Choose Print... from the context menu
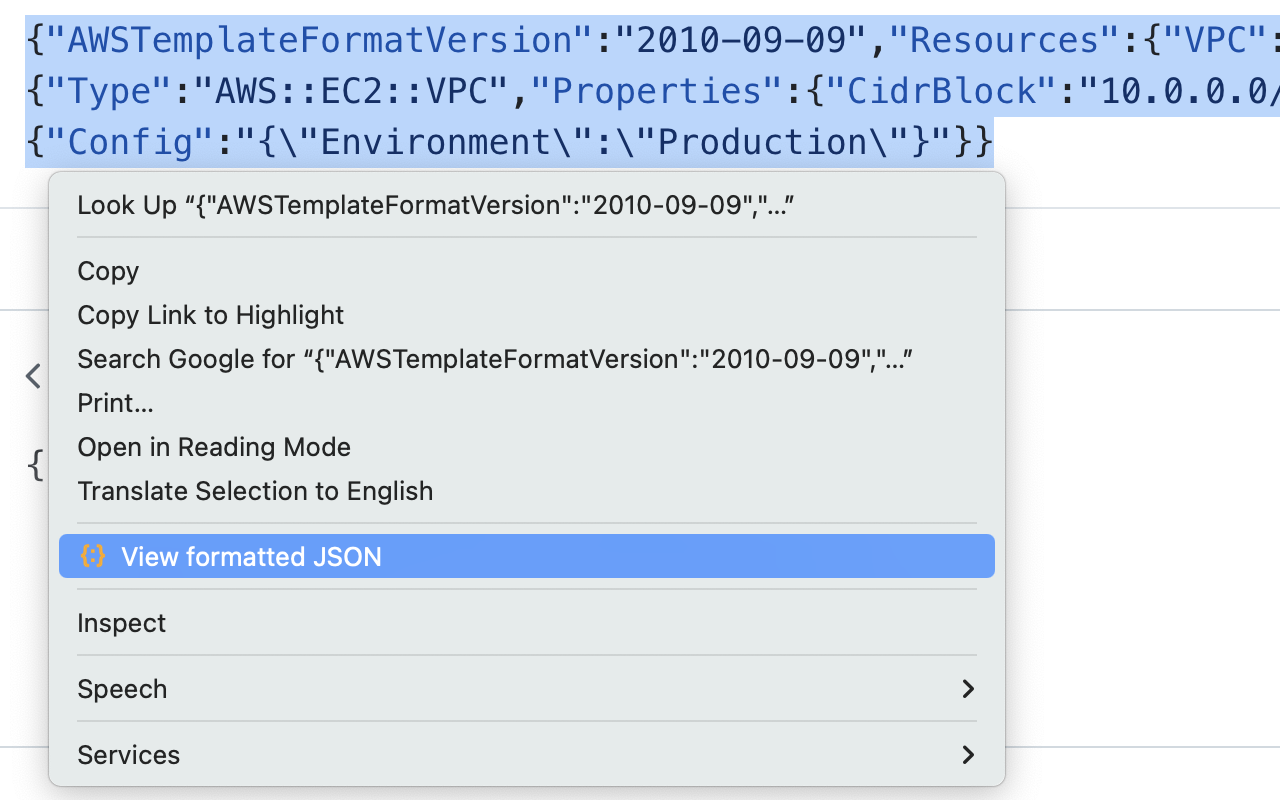Screen dimensions: 1280x800 (x=527, y=403)
